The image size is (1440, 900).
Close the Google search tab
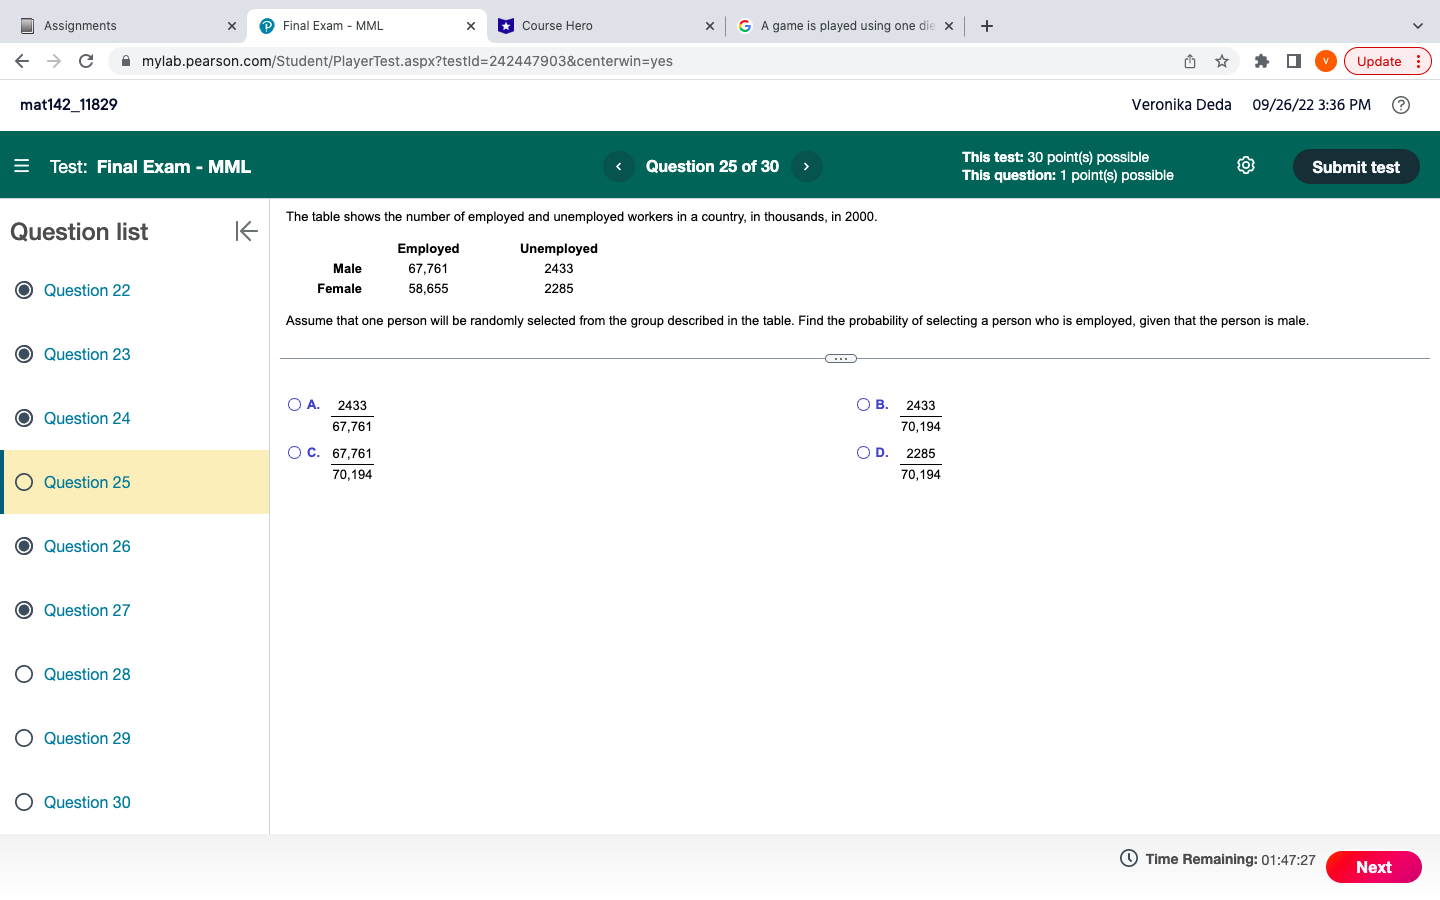coord(949,26)
